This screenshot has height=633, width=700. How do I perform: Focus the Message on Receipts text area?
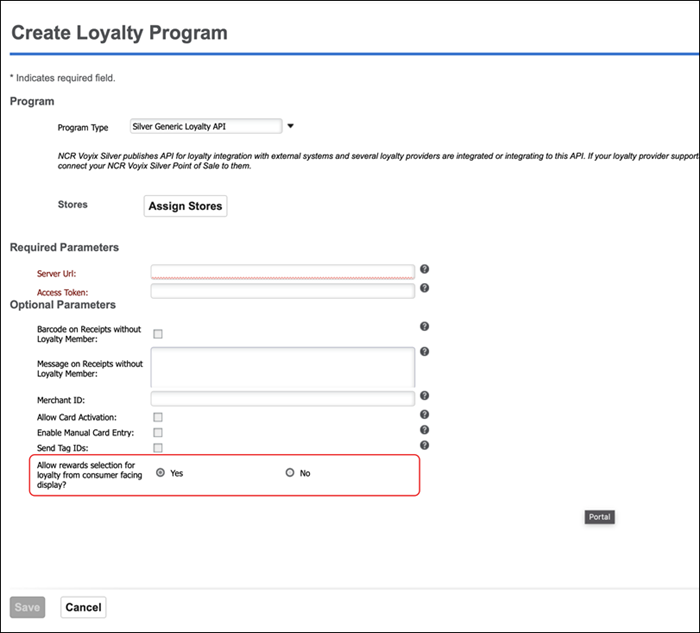pos(282,366)
